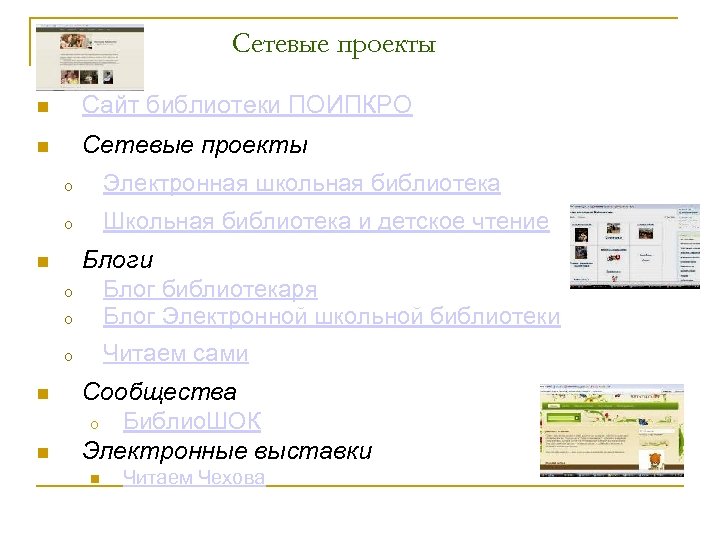Screen dimensions: 720x540
Task: Open the green website screenshot thumbnail beside Сообщества
Action: click(612, 431)
